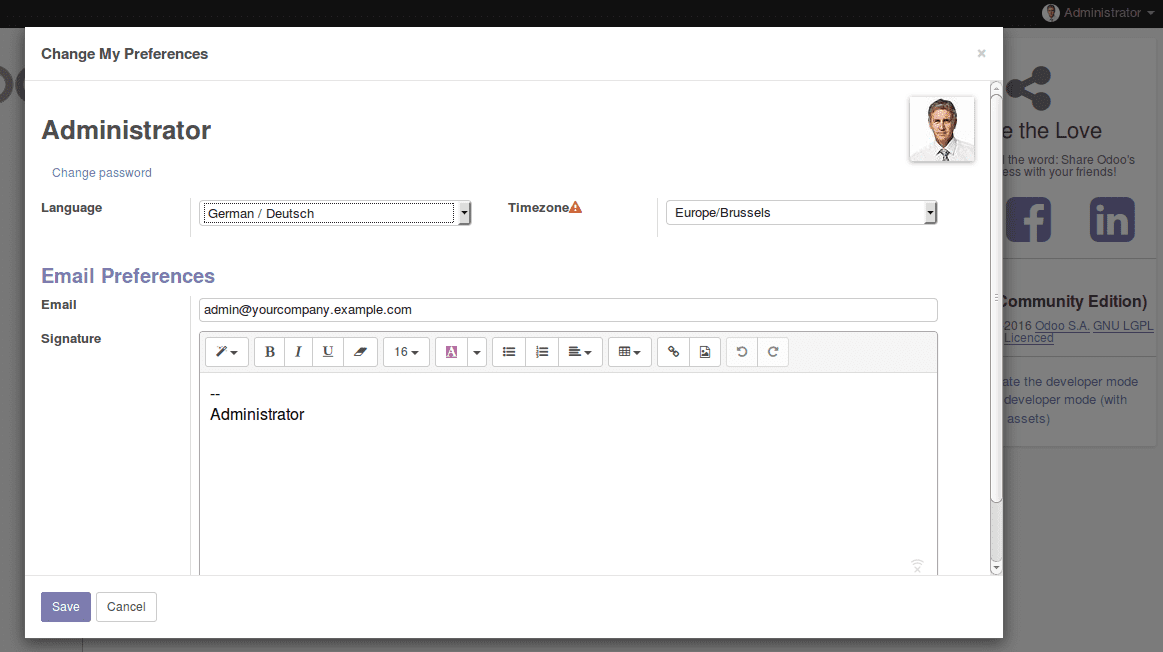Toggle underline formatting in signature editor

click(x=328, y=352)
